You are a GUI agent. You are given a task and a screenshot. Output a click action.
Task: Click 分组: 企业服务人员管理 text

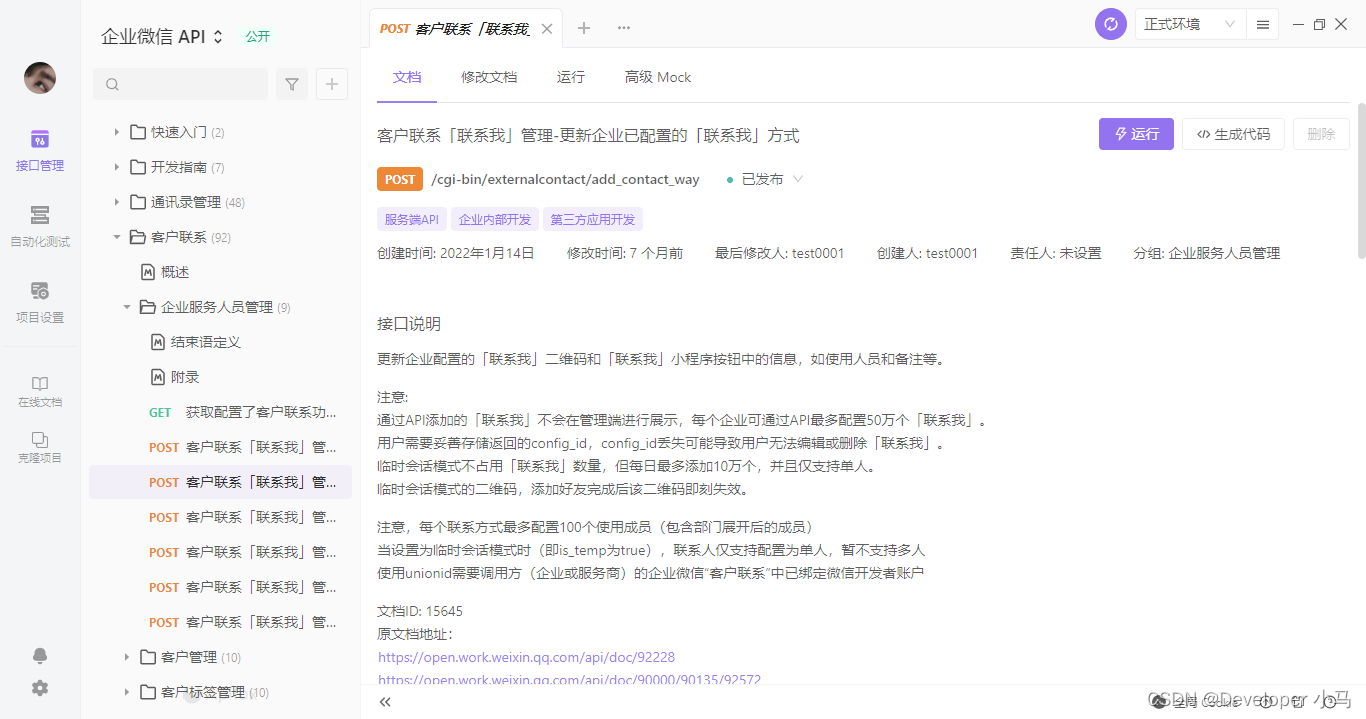(x=1207, y=253)
